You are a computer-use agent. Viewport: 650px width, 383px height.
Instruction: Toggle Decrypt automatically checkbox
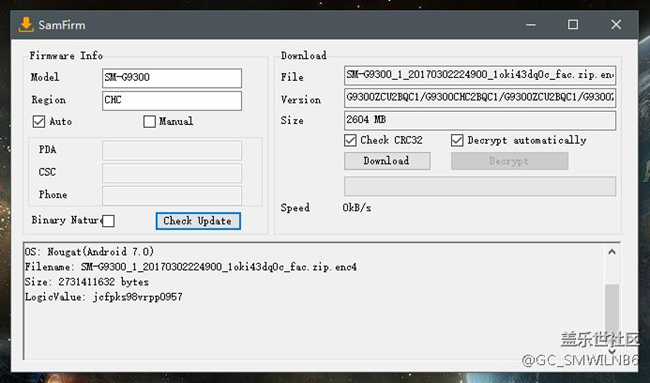click(x=457, y=140)
